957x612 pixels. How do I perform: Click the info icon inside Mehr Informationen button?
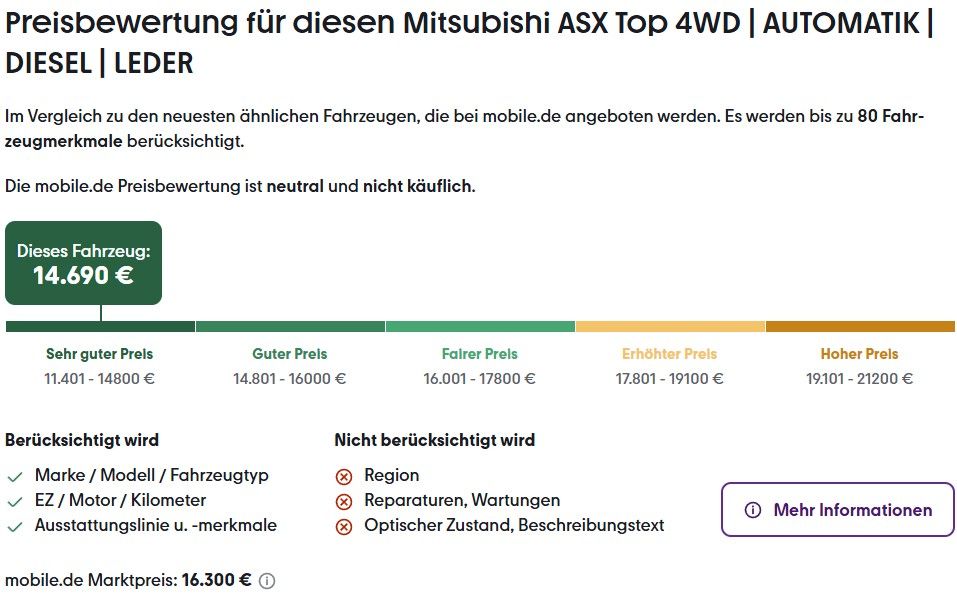point(753,510)
